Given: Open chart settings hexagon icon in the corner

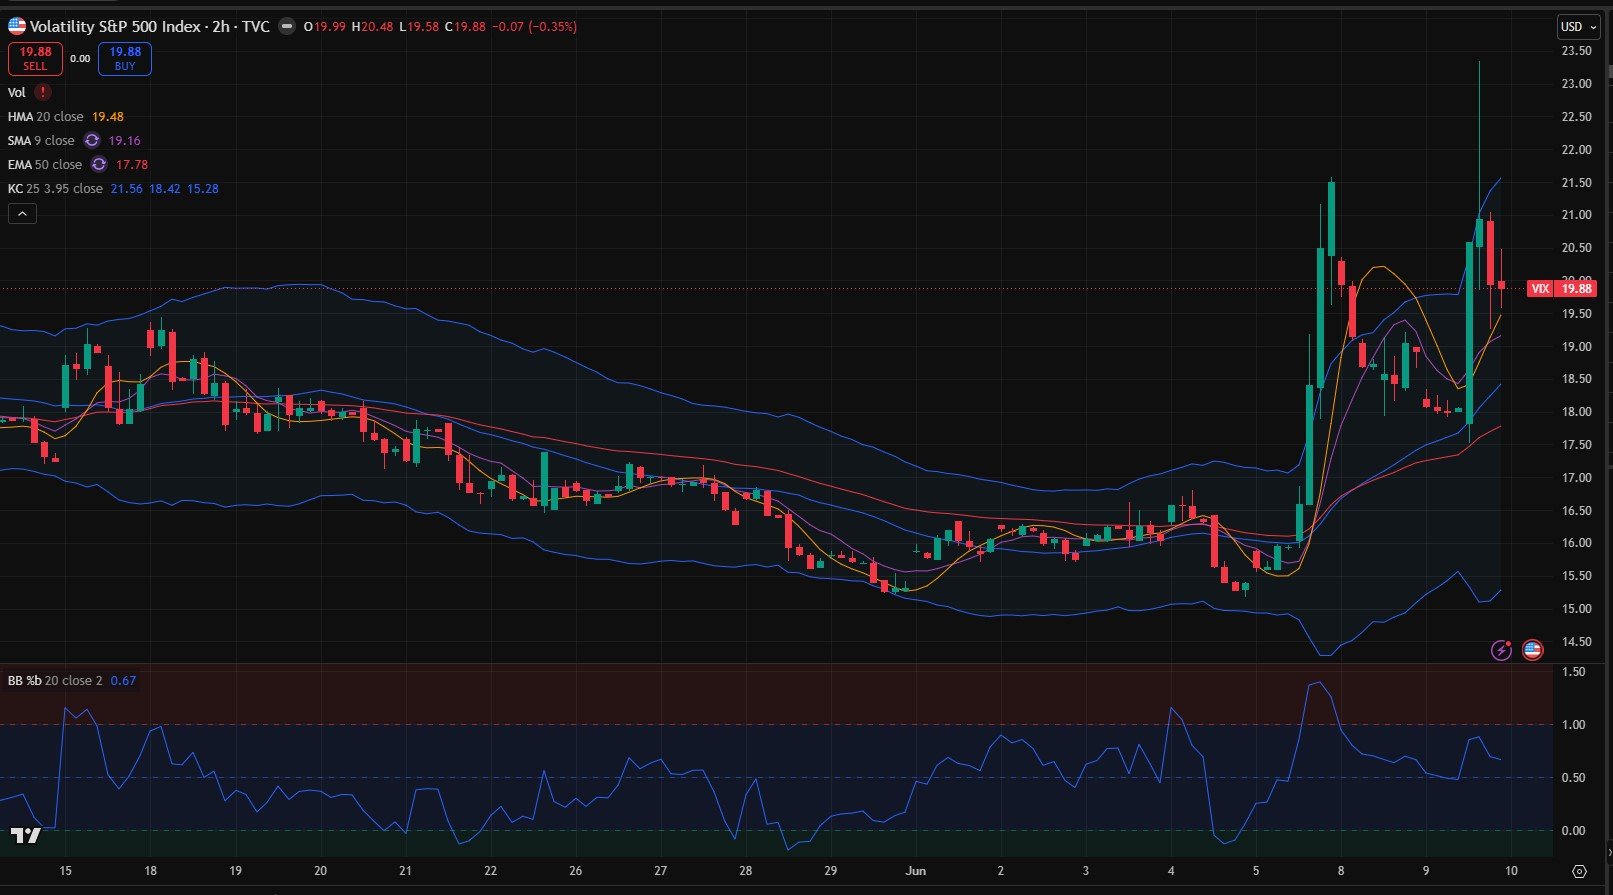Looking at the screenshot, I should 1580,871.
